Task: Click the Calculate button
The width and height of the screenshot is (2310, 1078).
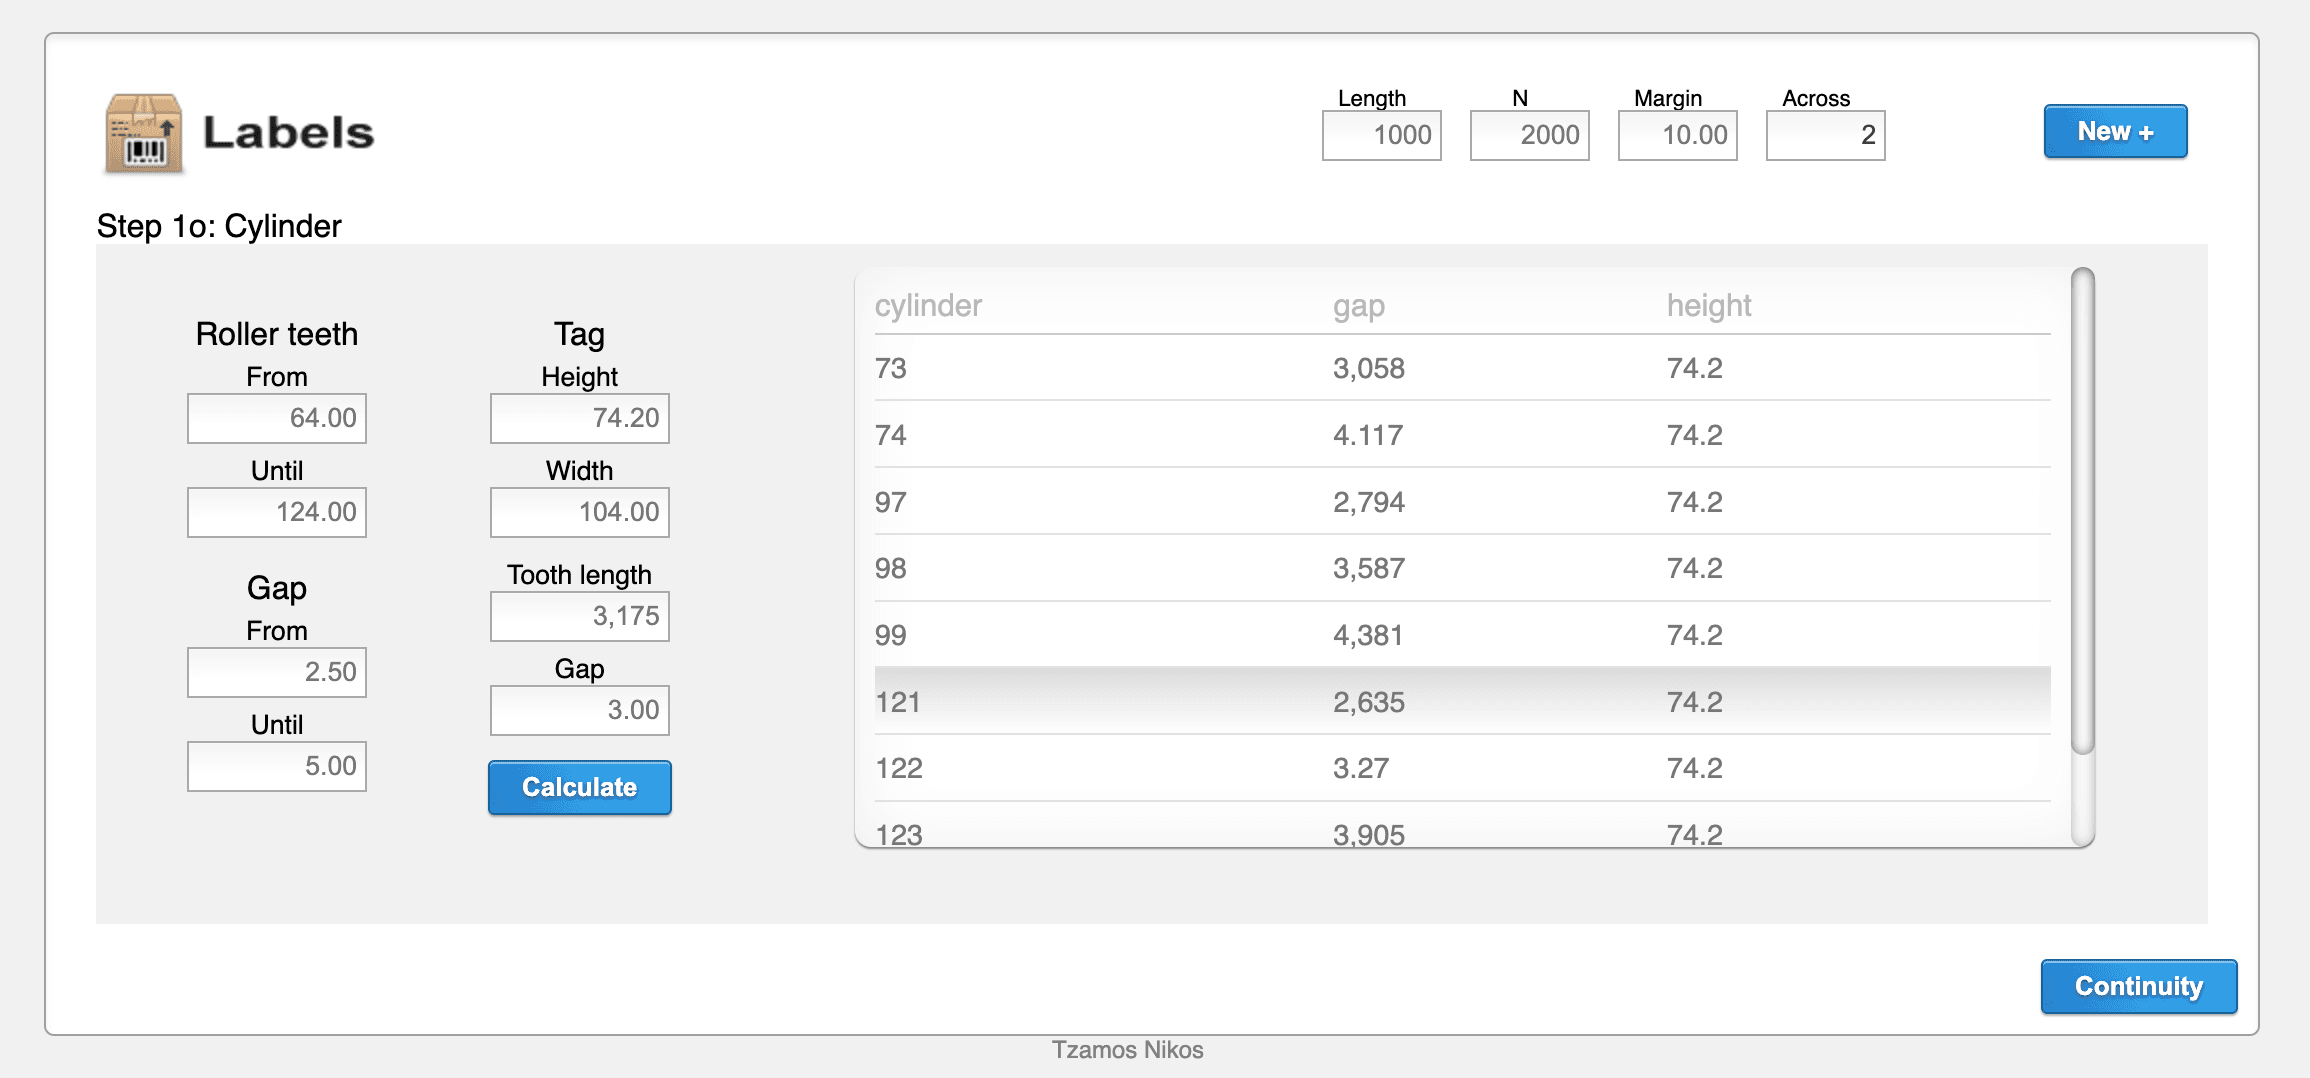Action: (579, 788)
